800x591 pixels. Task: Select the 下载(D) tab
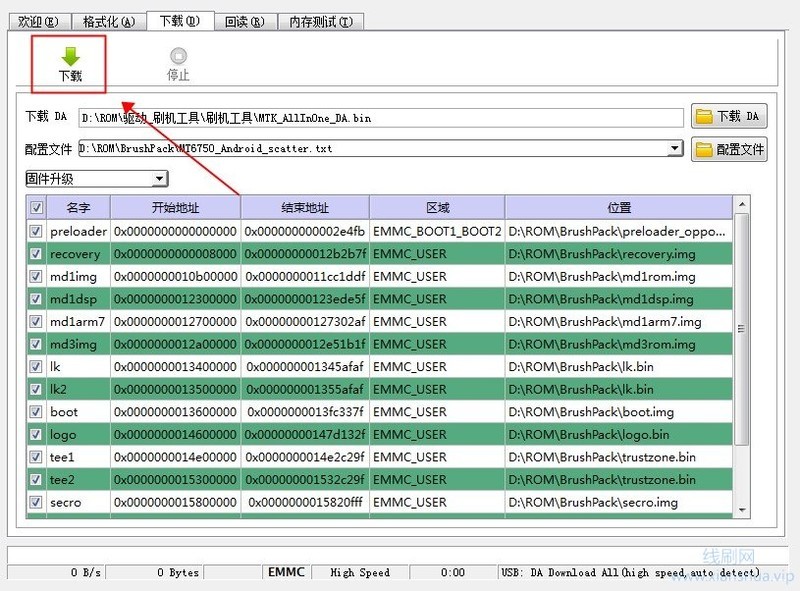180,21
